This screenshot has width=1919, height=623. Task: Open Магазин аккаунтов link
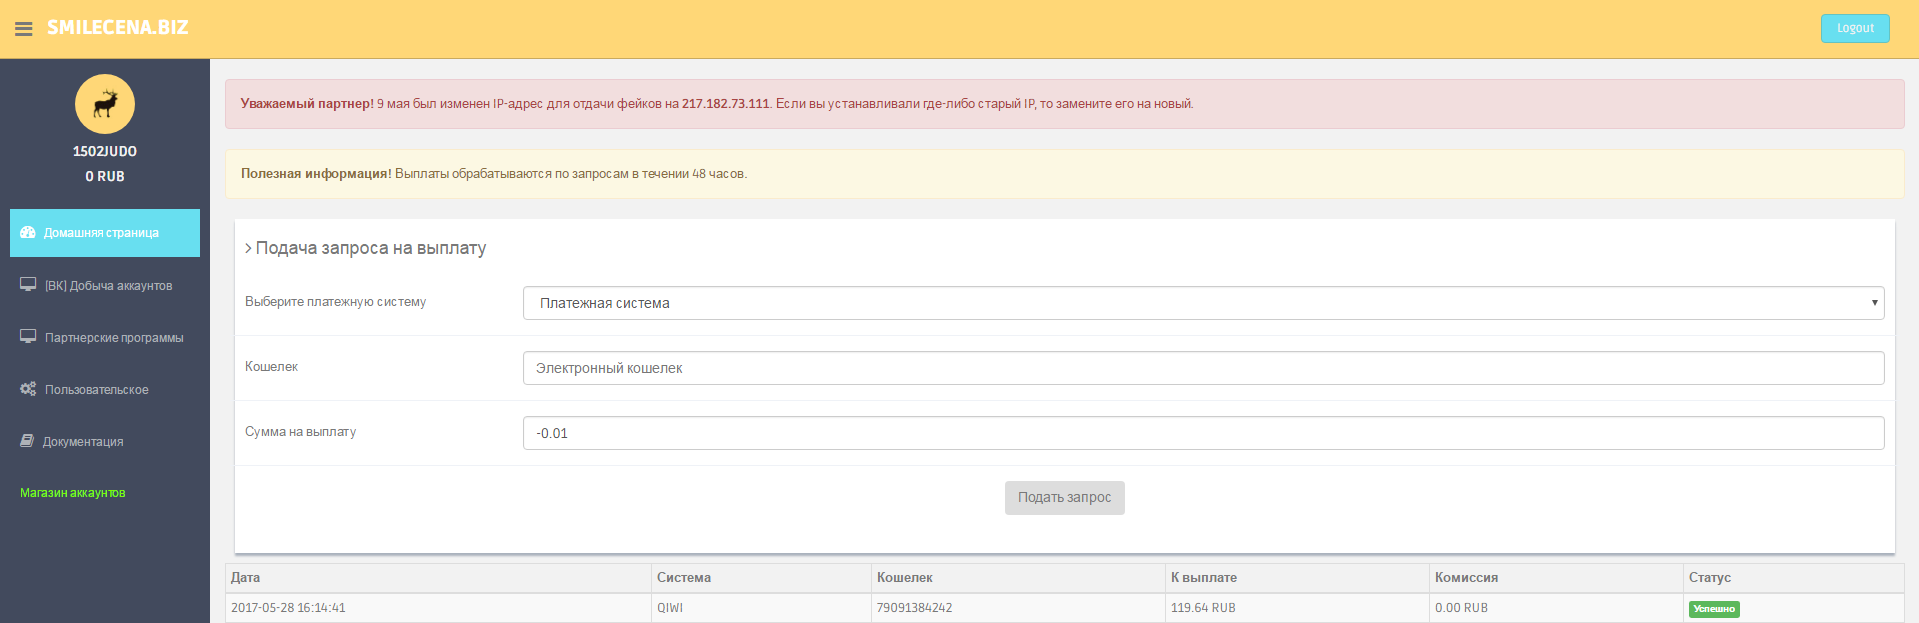73,493
